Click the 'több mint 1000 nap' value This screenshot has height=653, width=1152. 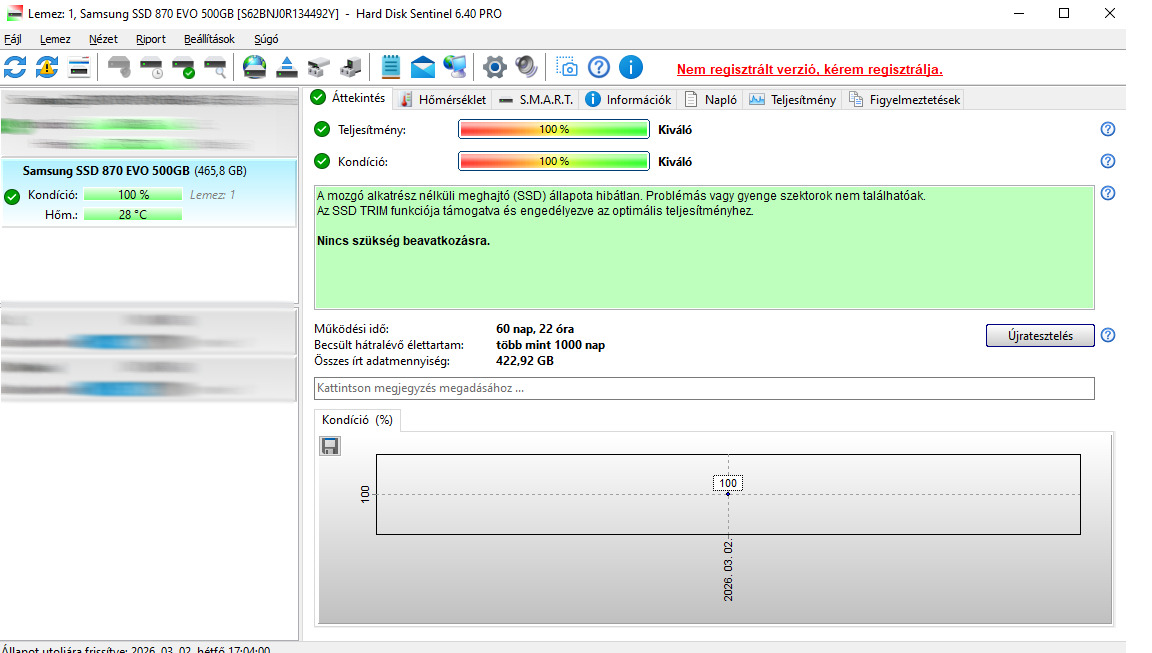pyautogui.click(x=550, y=345)
